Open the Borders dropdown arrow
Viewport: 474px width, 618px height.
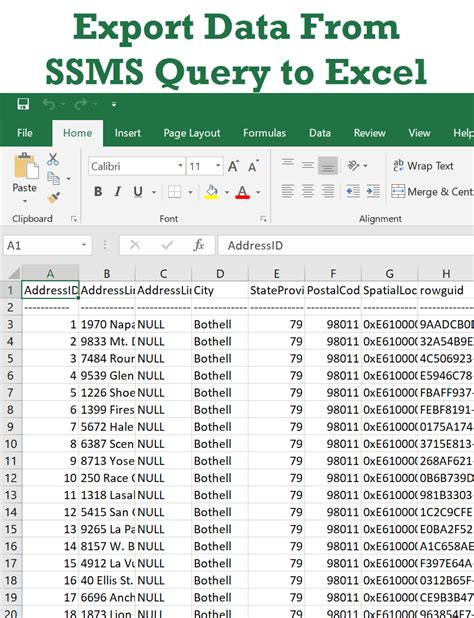point(190,192)
